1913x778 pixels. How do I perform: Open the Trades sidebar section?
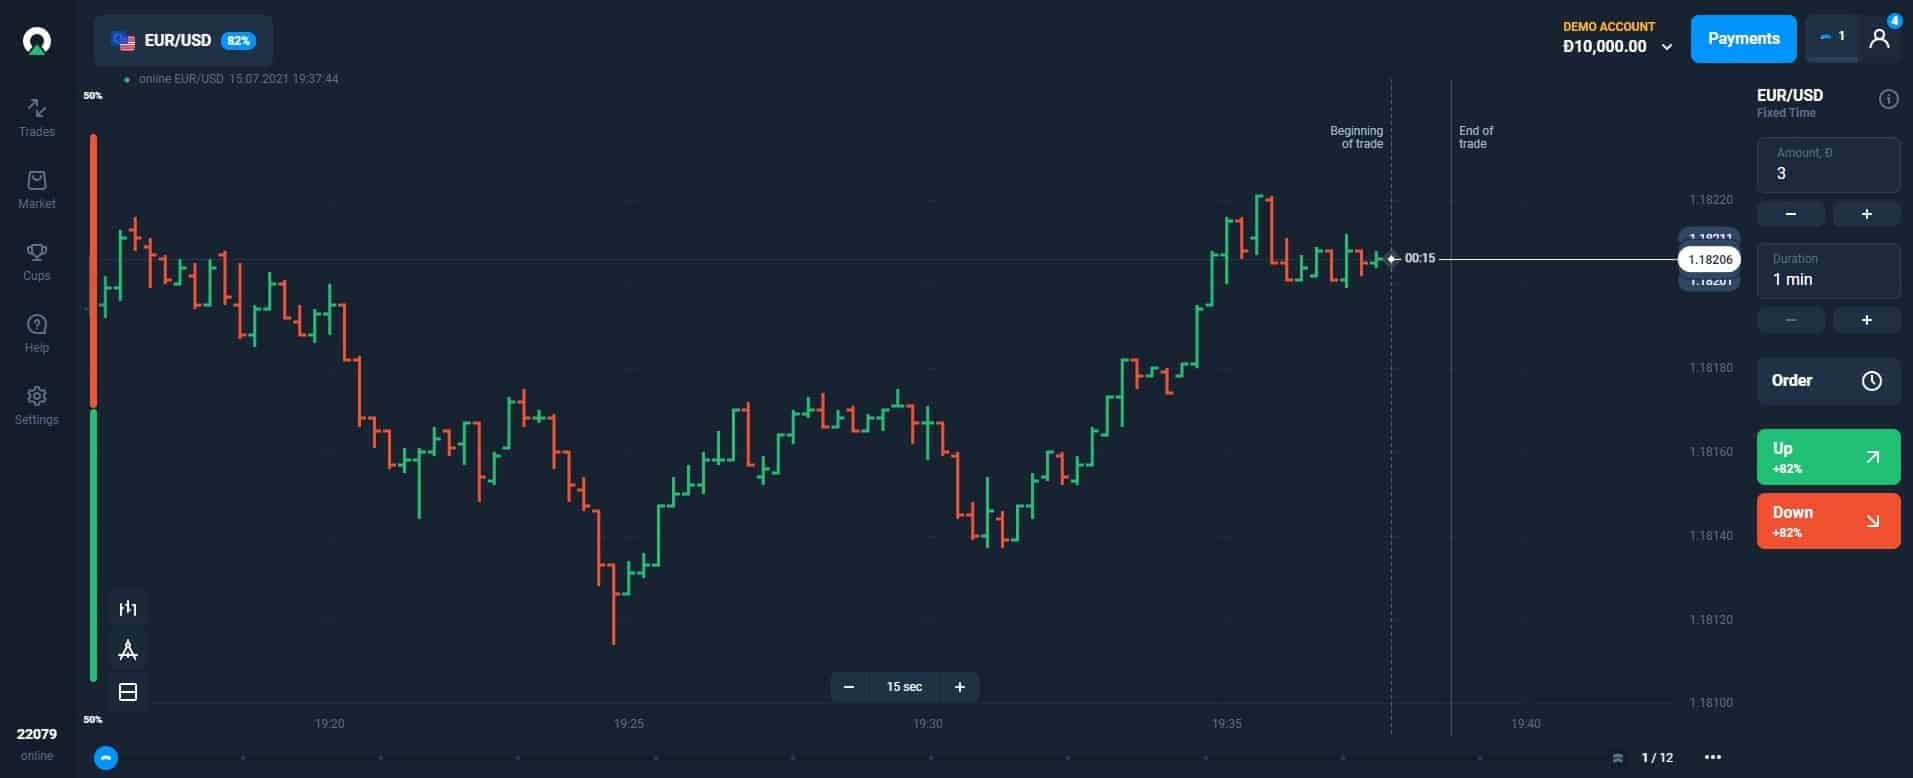coord(37,117)
